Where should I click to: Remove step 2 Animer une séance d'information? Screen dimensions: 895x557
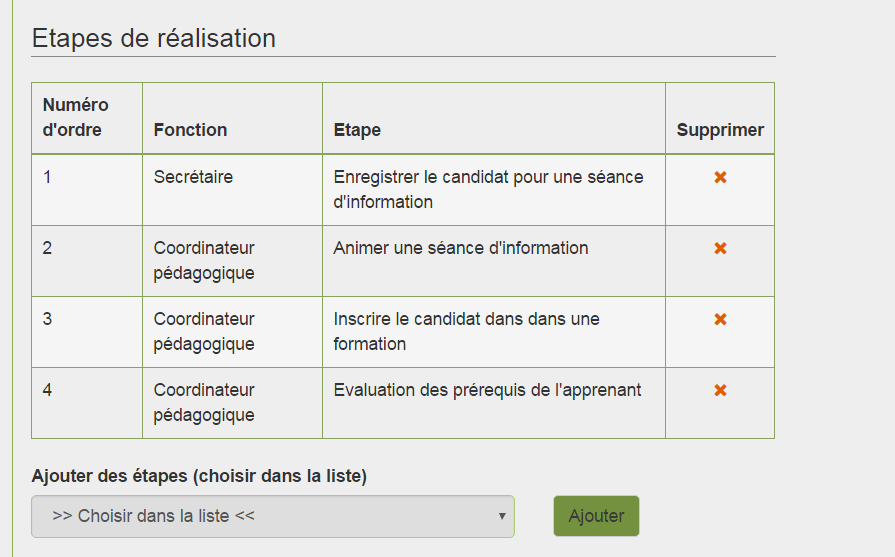720,248
